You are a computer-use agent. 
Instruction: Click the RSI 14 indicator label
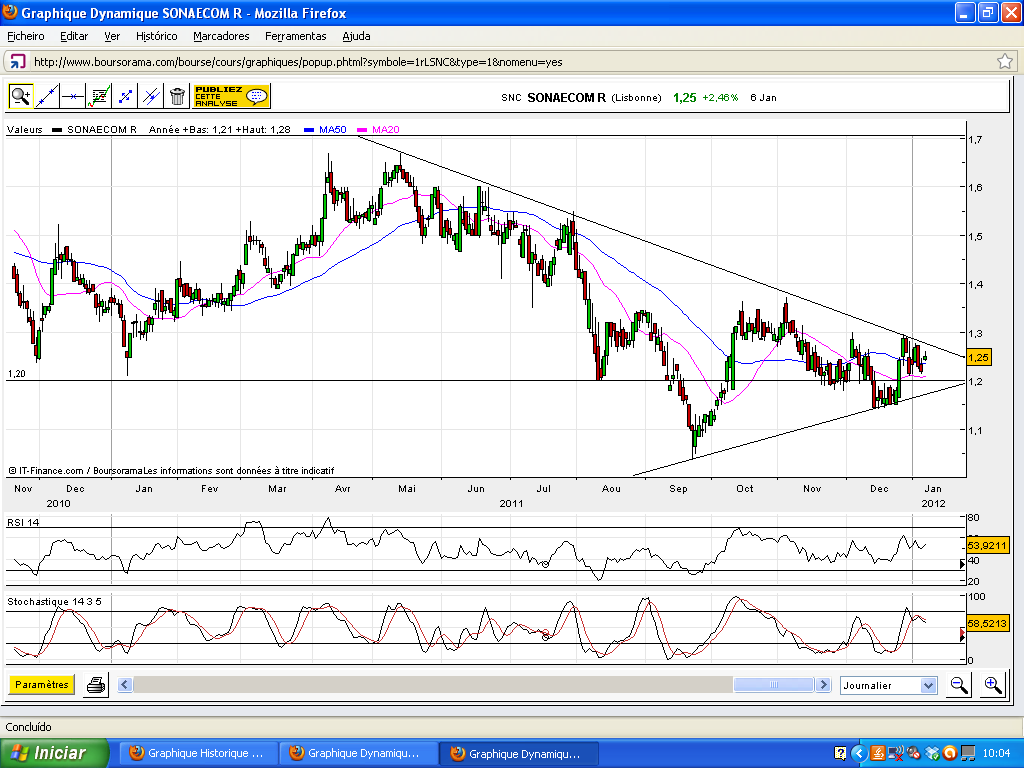(24, 522)
